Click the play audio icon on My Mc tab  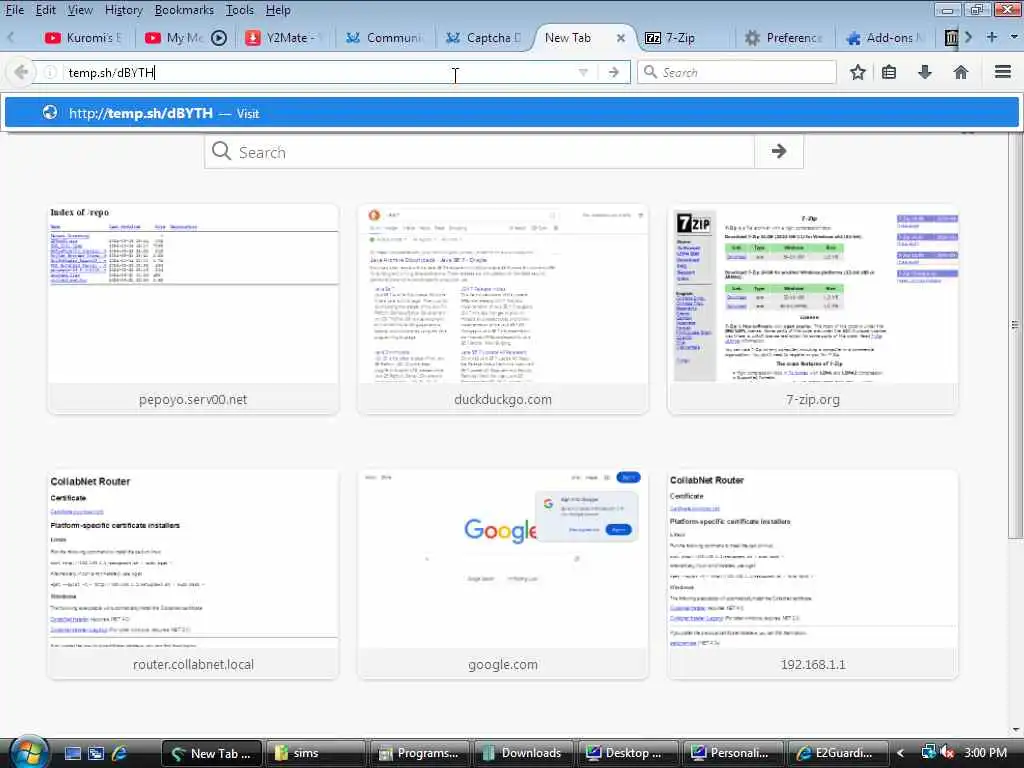pyautogui.click(x=219, y=38)
